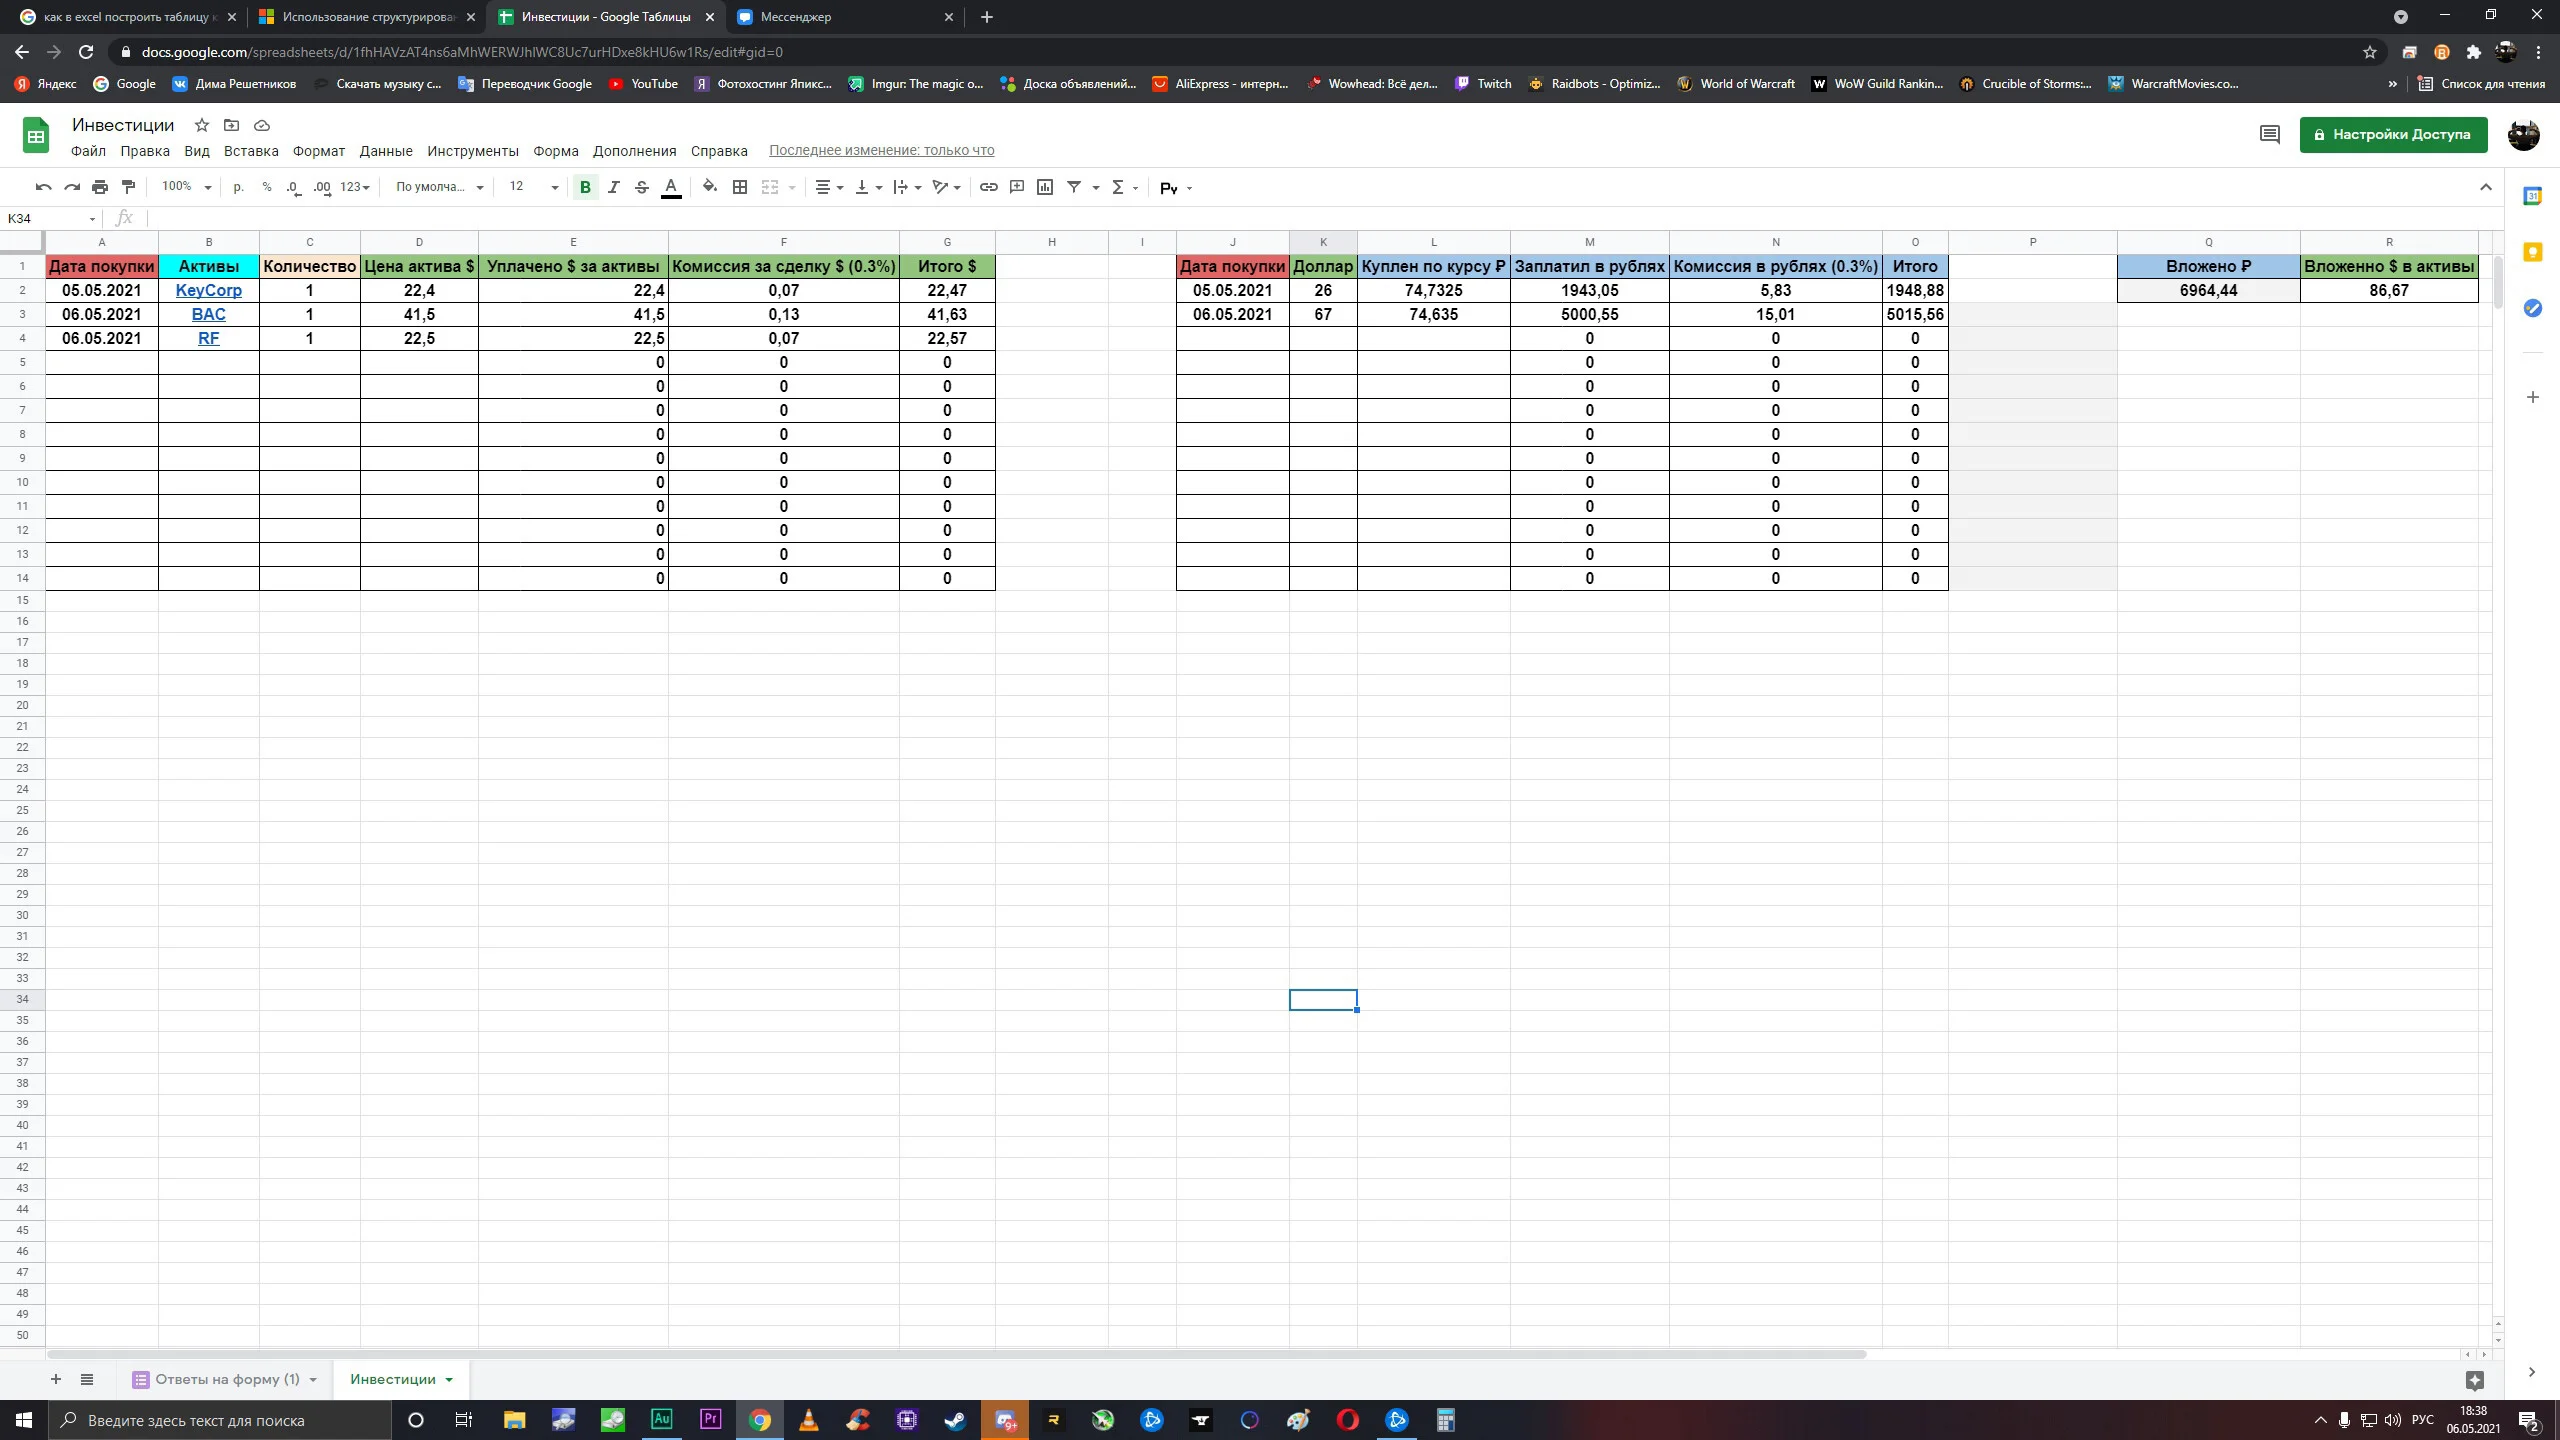Open the font size 12 dropdown
The image size is (2560, 1440).
[x=533, y=187]
